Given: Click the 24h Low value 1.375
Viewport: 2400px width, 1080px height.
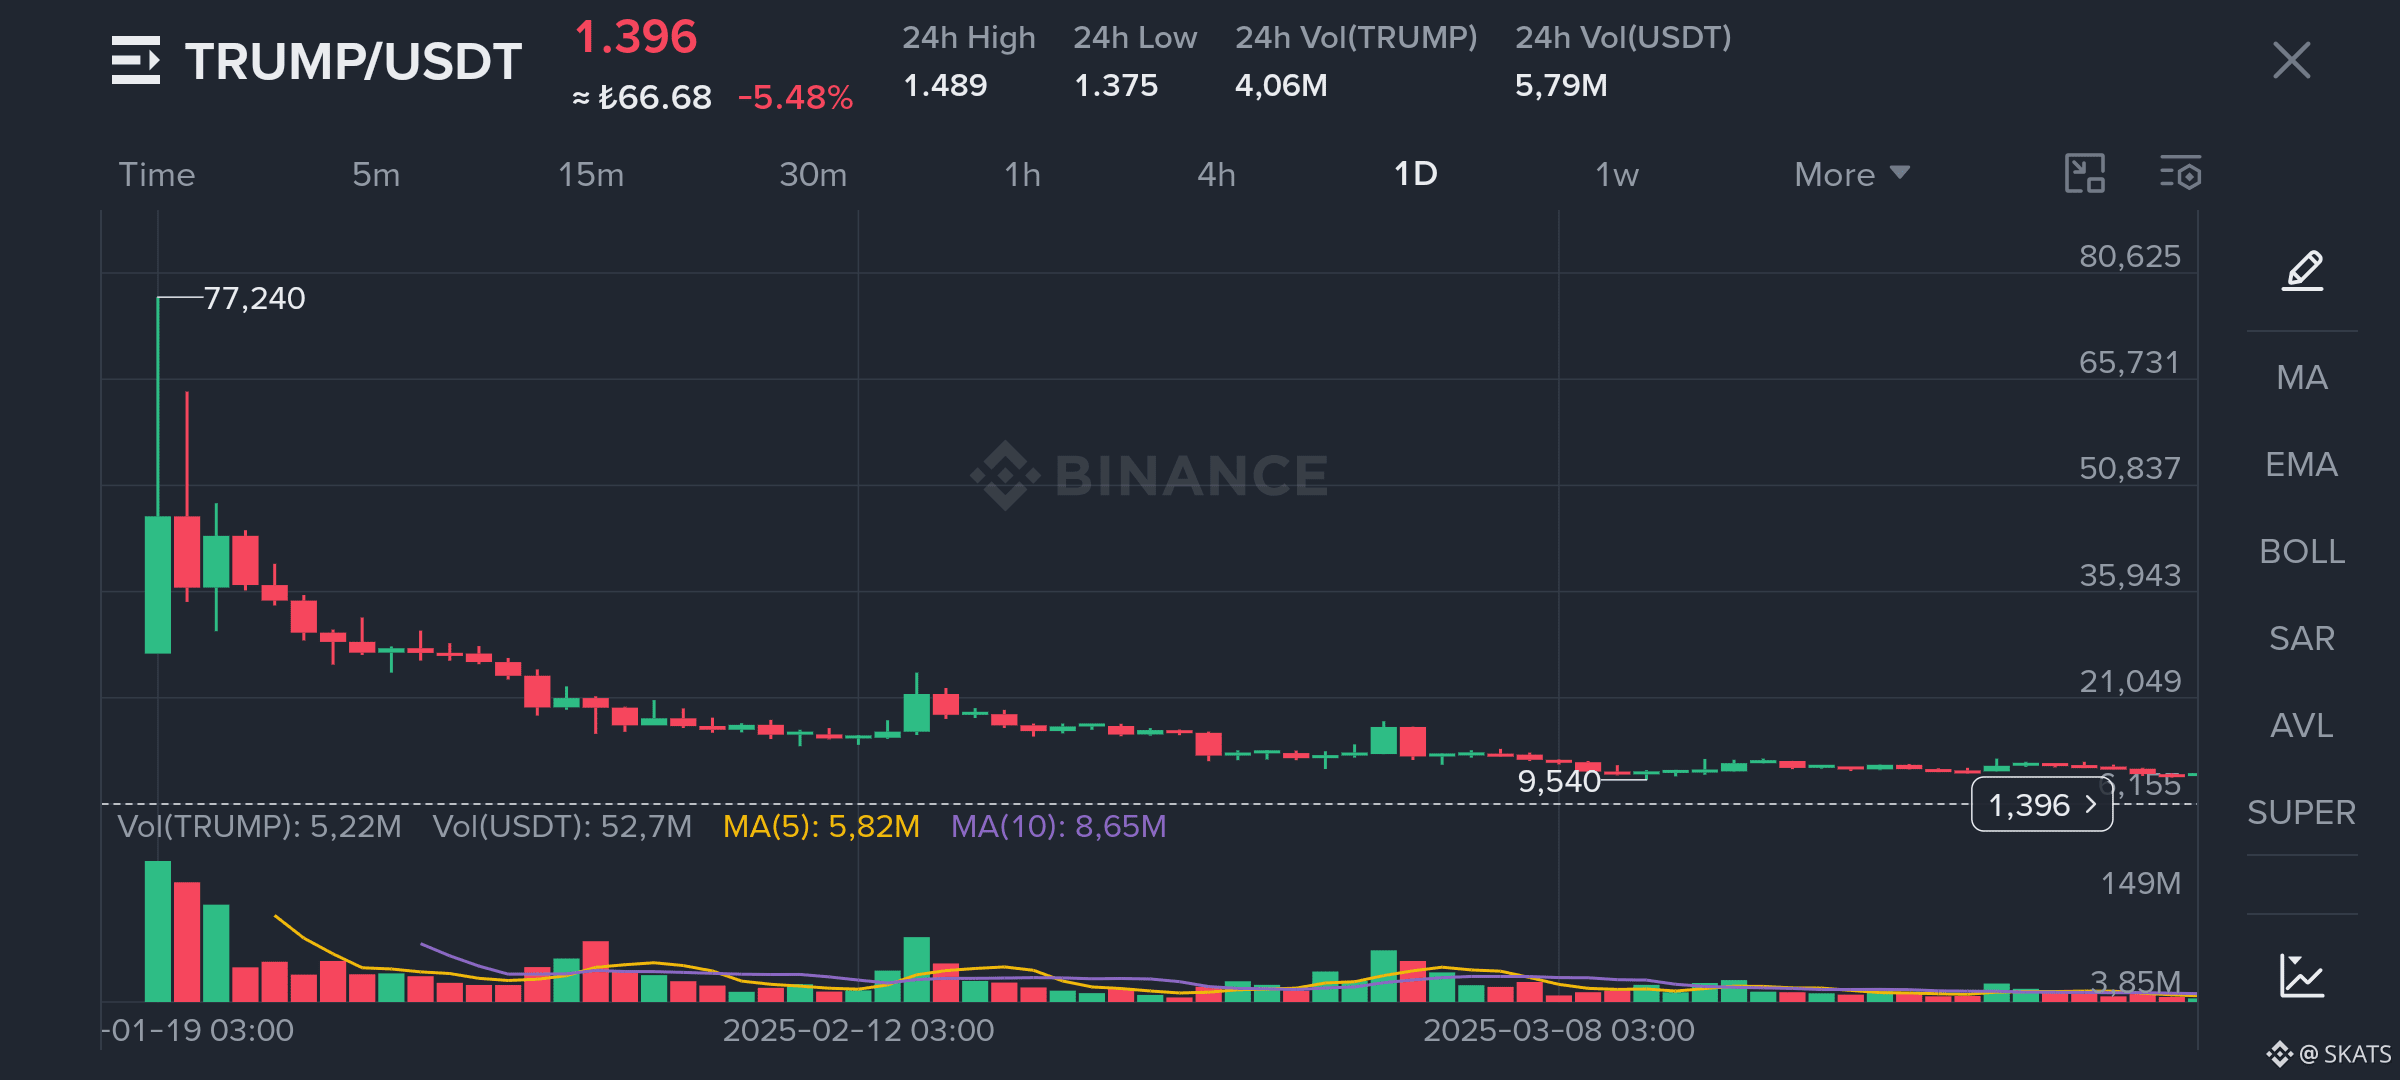Looking at the screenshot, I should 1116,86.
